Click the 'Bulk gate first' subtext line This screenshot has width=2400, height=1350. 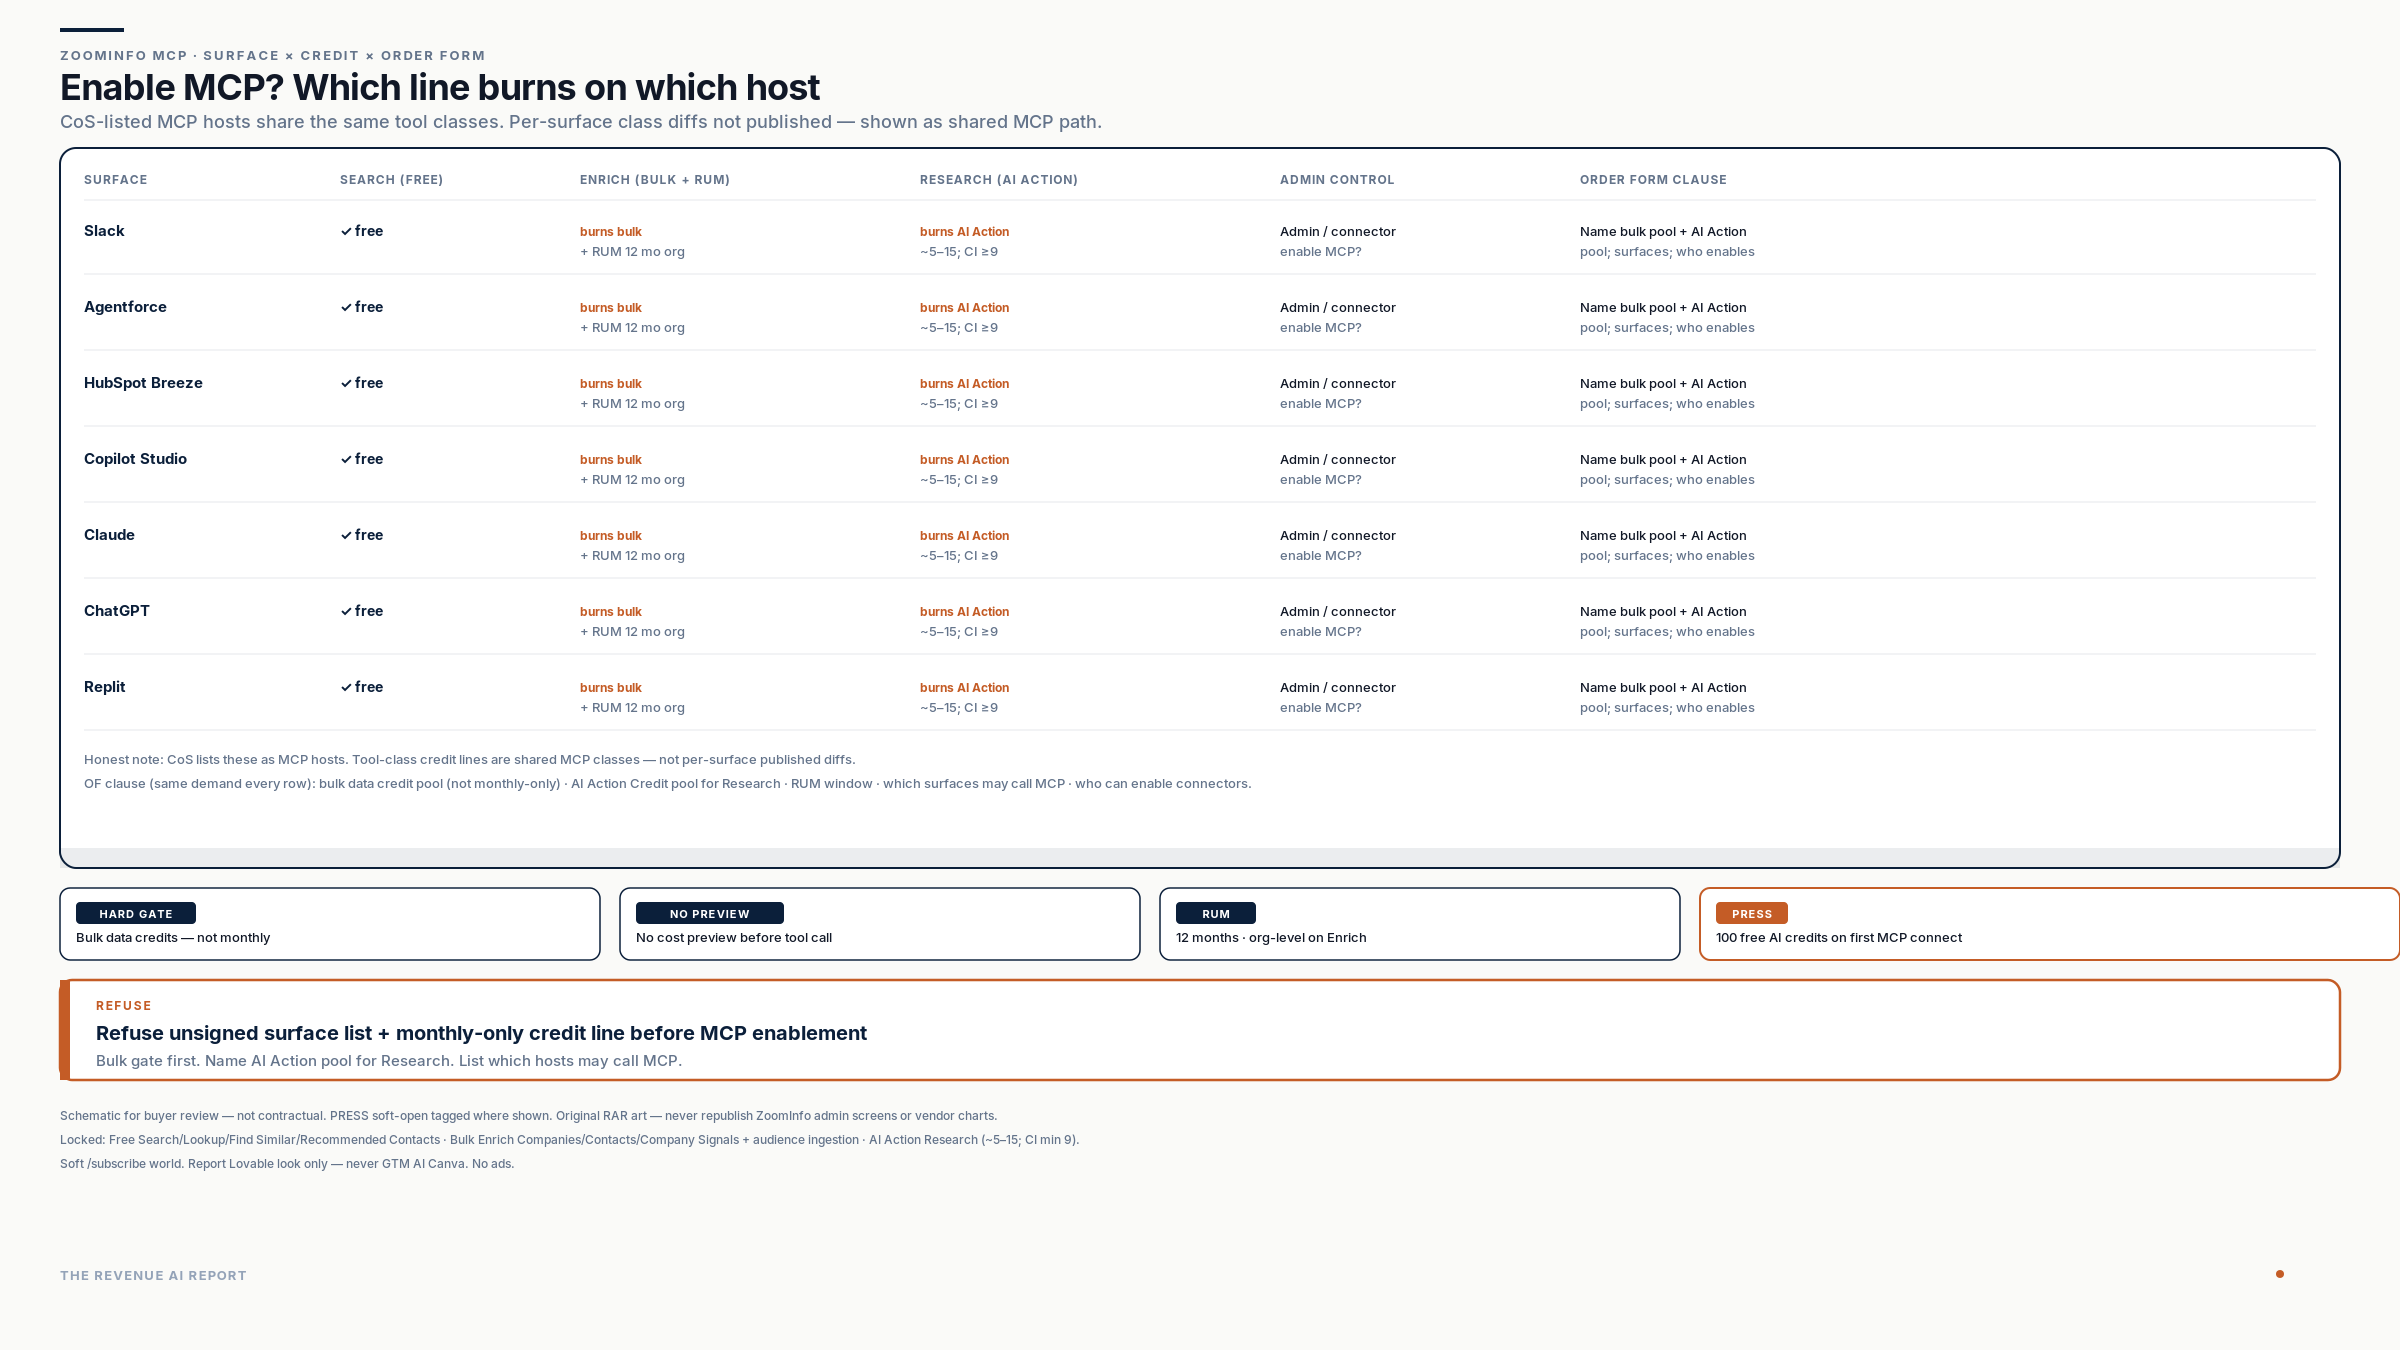tap(389, 1061)
